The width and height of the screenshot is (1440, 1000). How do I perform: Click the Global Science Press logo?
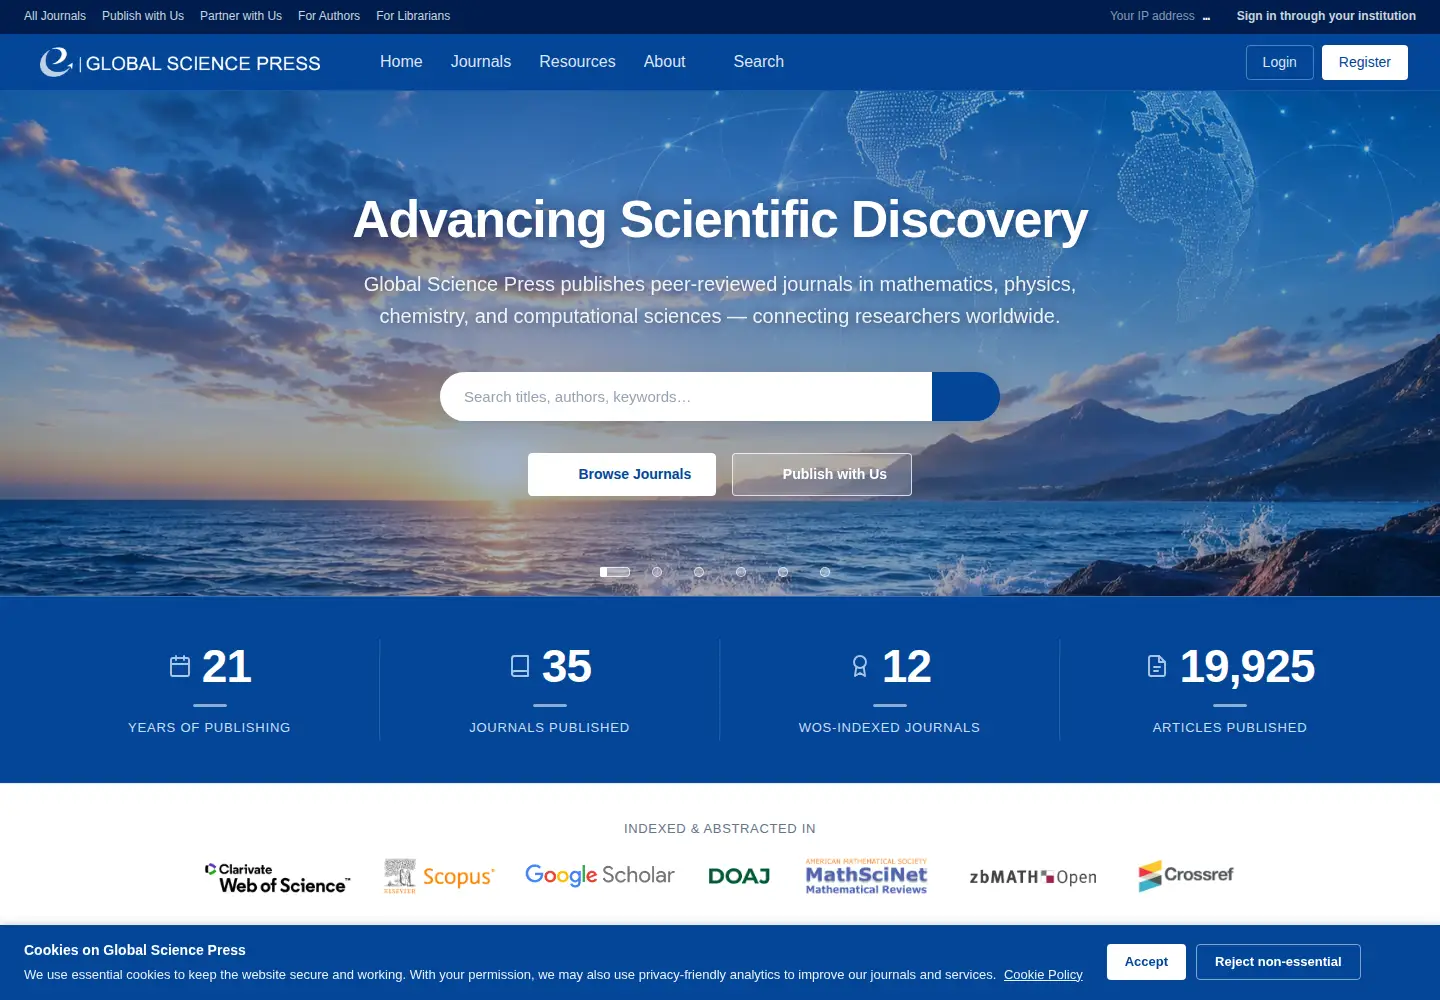click(180, 62)
